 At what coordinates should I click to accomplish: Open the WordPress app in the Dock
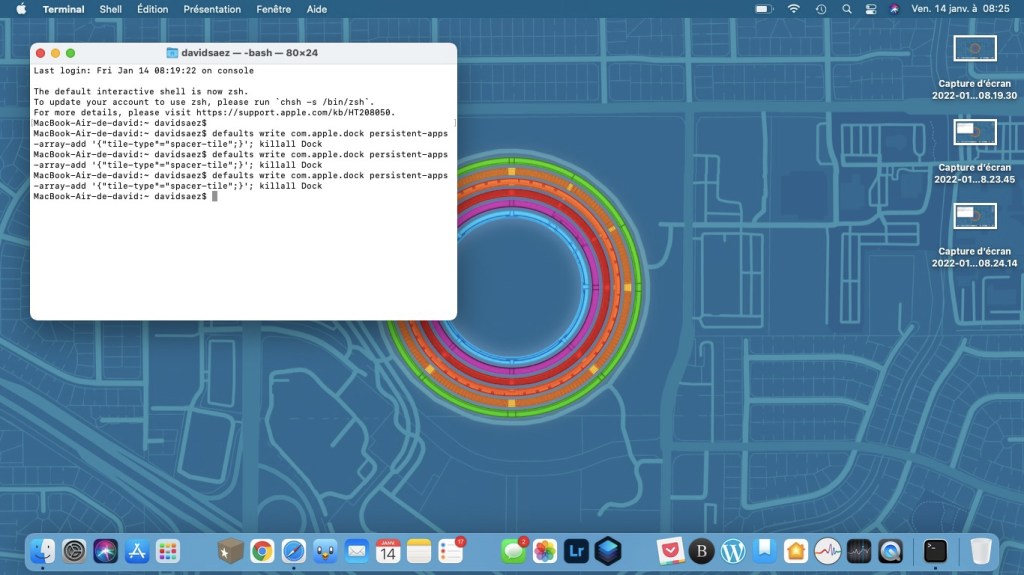point(733,550)
